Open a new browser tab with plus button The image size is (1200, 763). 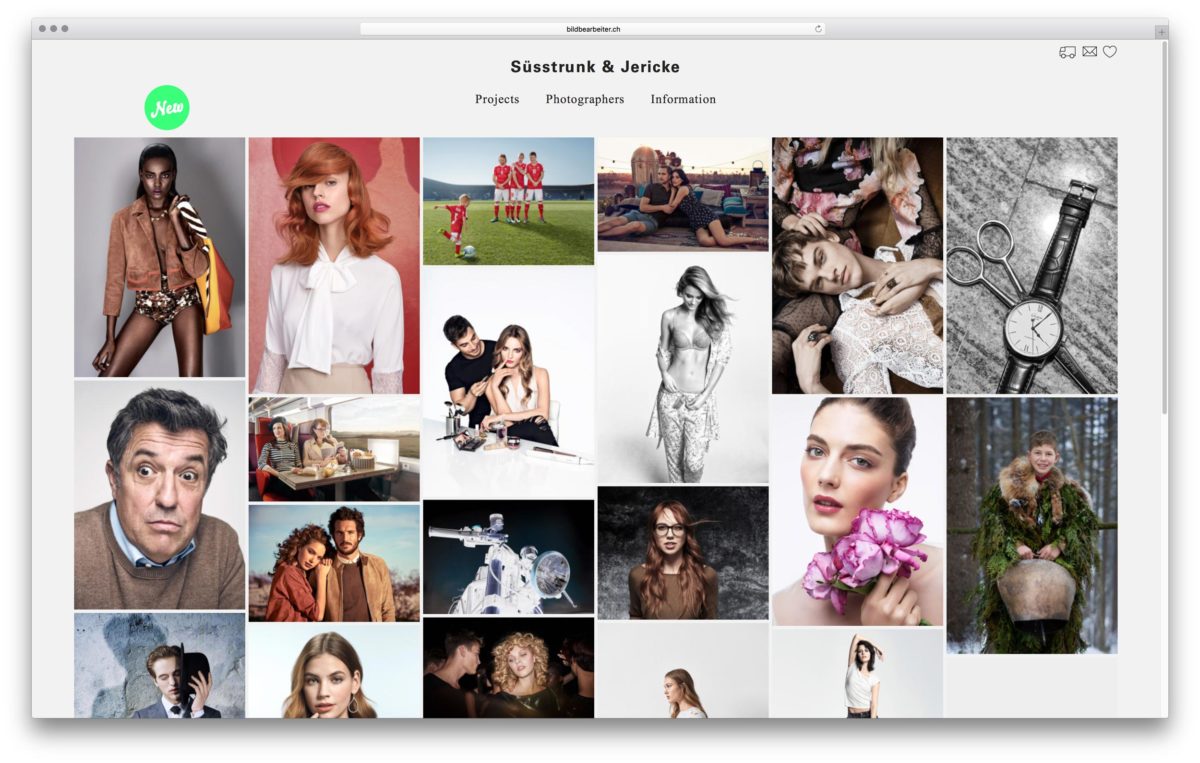1161,32
